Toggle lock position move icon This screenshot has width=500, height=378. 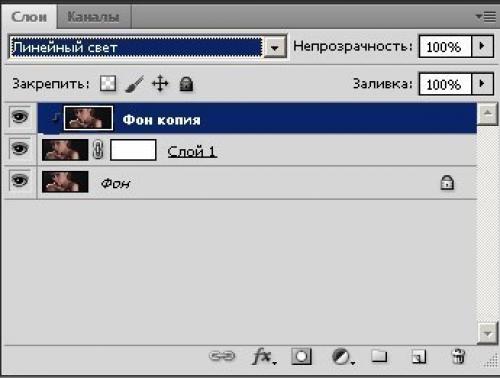[x=160, y=83]
